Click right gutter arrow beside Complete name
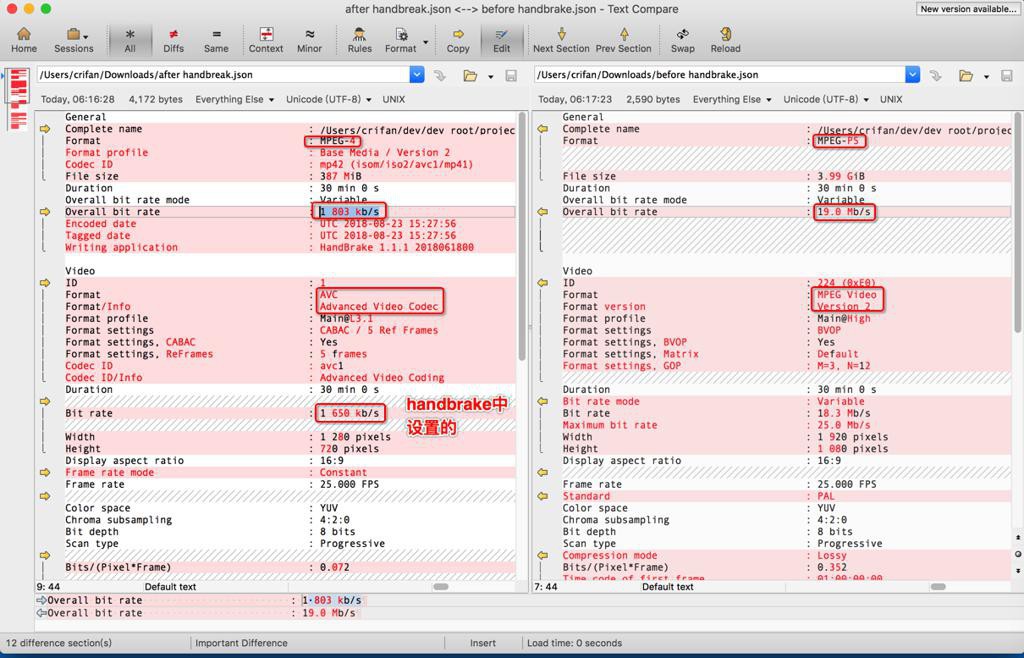Image resolution: width=1024 pixels, height=658 pixels. point(543,129)
